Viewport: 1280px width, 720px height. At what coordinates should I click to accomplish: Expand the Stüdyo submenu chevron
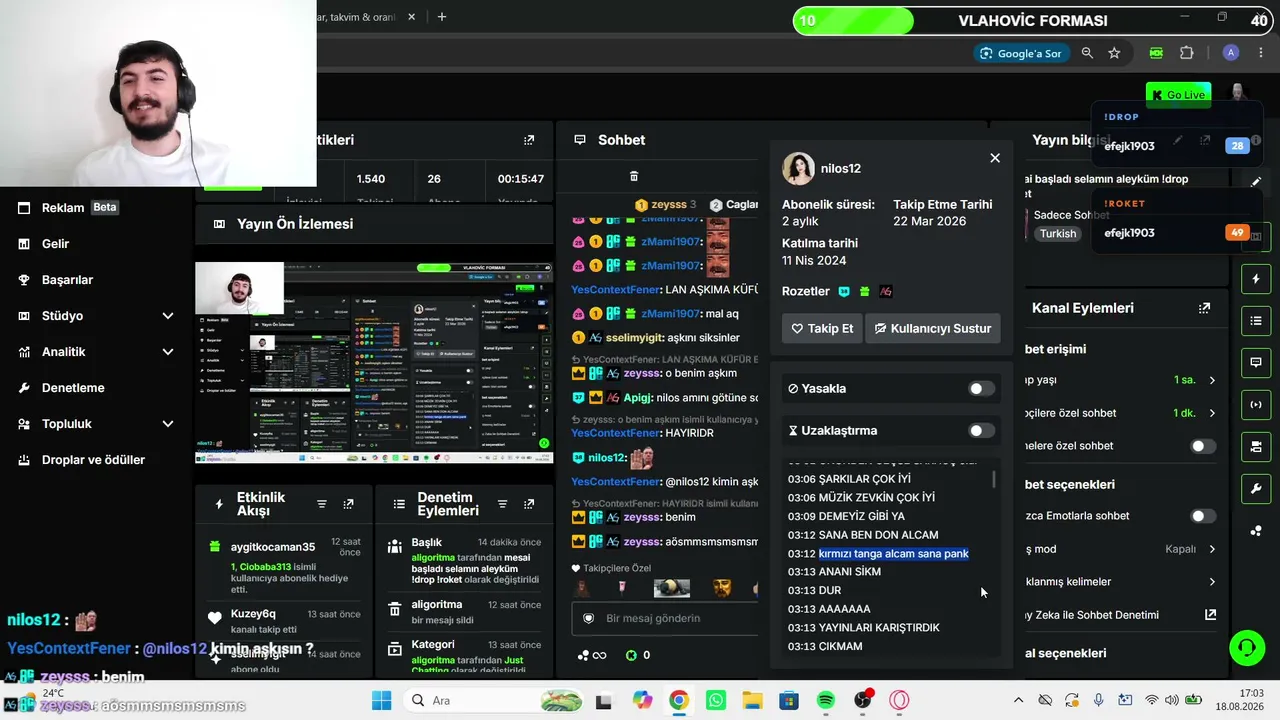[168, 316]
